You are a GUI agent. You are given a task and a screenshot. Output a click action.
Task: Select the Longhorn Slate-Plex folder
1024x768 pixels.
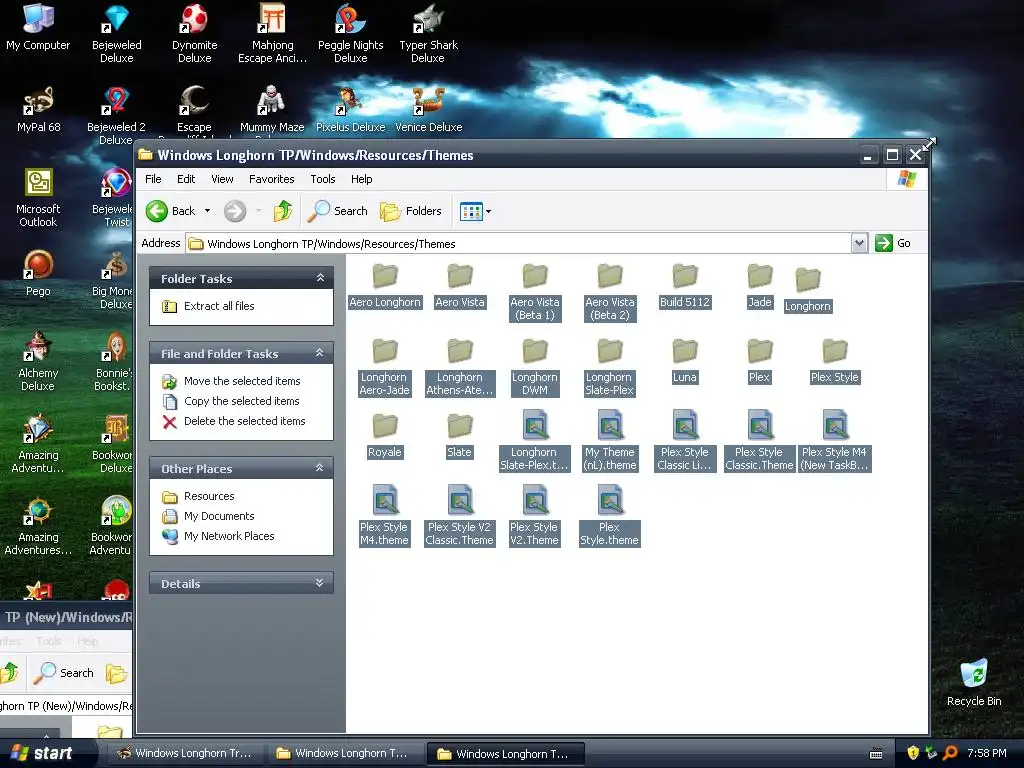click(609, 367)
